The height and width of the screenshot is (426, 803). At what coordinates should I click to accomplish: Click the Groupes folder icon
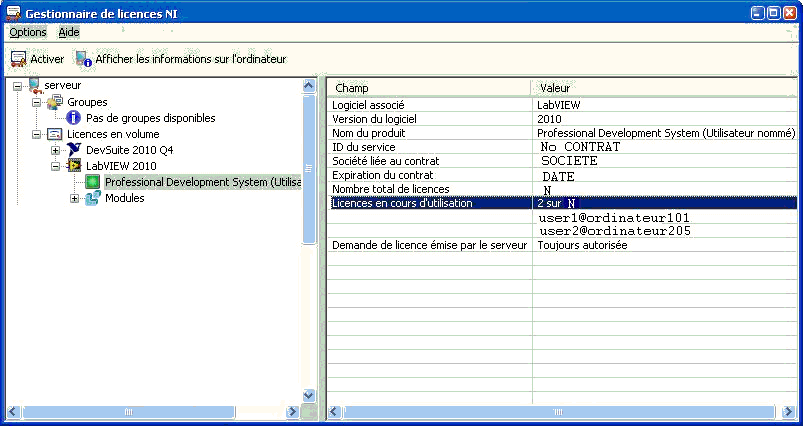point(55,102)
